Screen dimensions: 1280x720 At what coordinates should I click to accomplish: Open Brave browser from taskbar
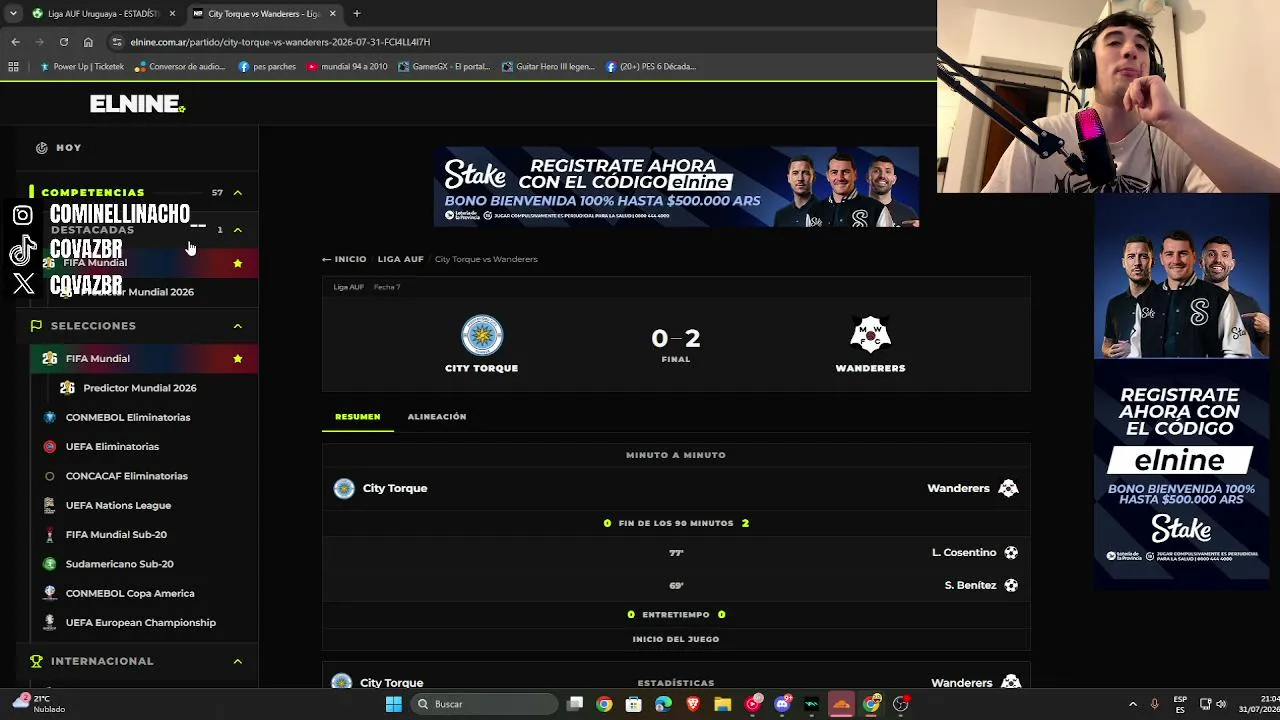(693, 704)
